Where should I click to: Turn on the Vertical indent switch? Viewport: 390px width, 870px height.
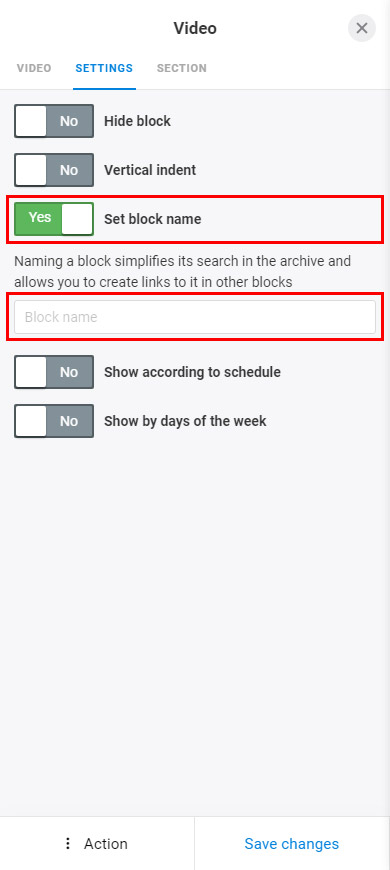[x=54, y=170]
